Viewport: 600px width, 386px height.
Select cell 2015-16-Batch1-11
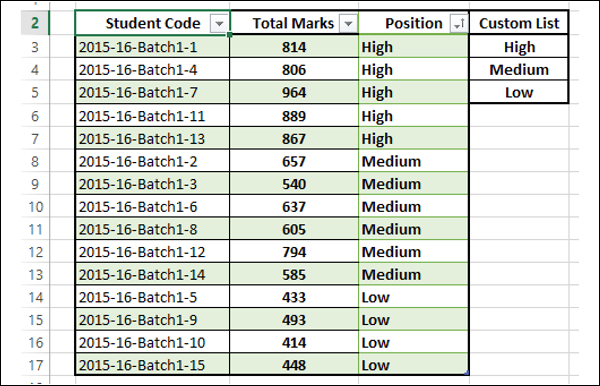point(153,116)
